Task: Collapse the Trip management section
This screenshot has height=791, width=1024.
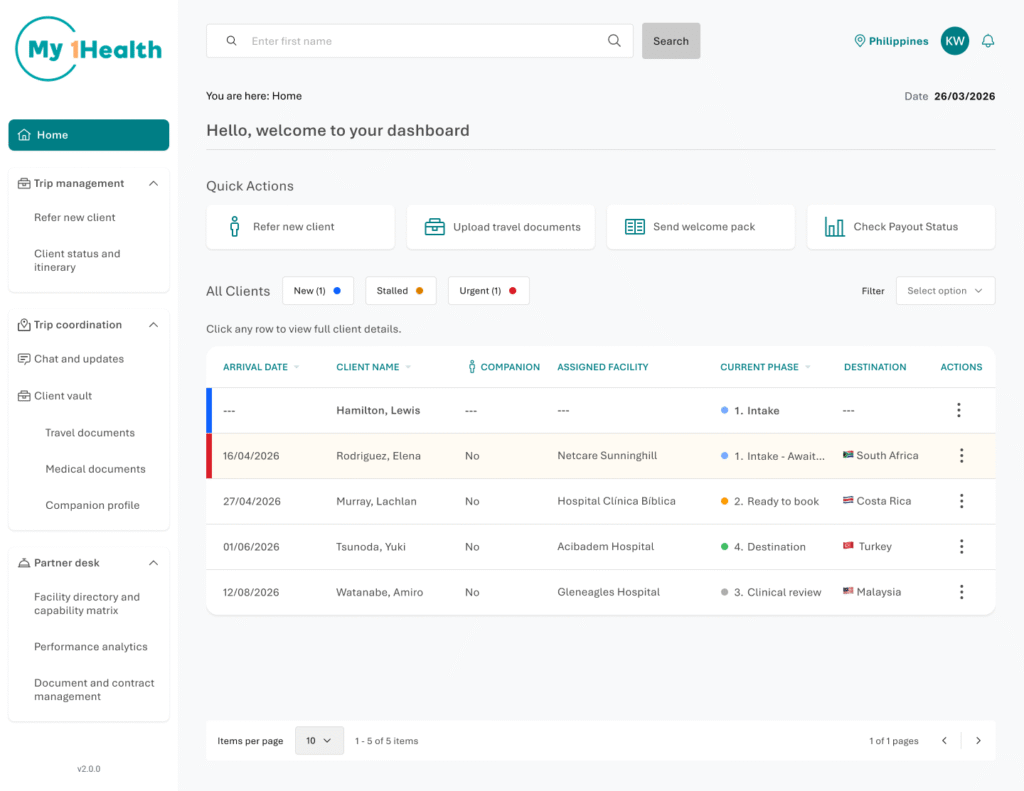Action: point(153,184)
